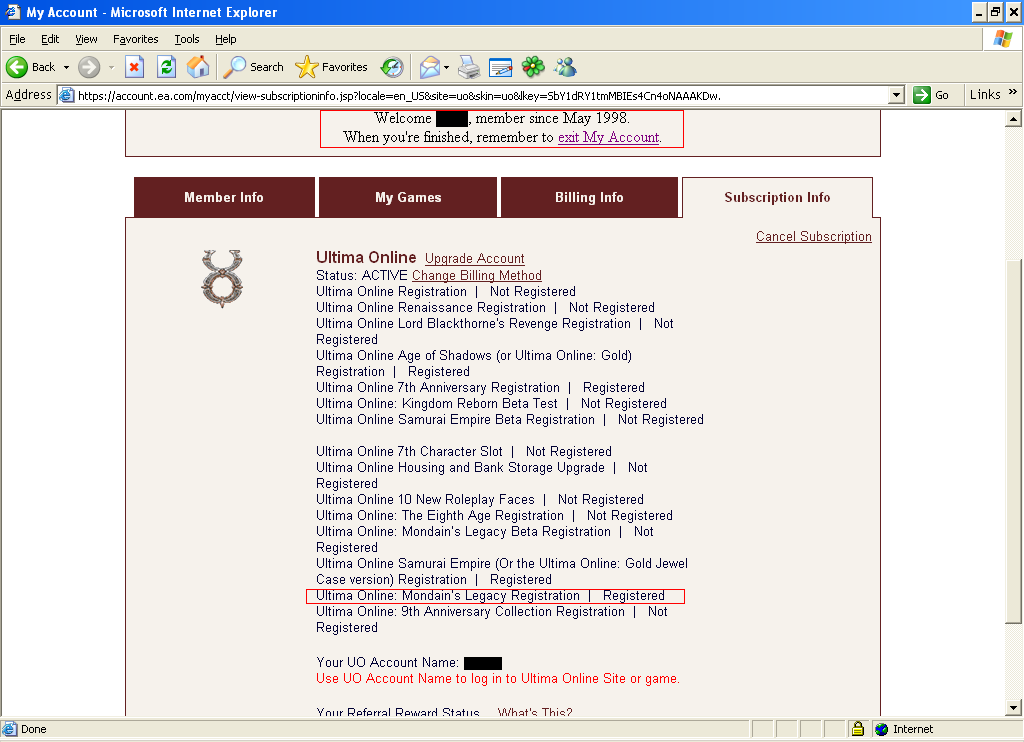The image size is (1024, 742).
Task: Click 'Status: ACTIVE' text
Action: [x=362, y=276]
